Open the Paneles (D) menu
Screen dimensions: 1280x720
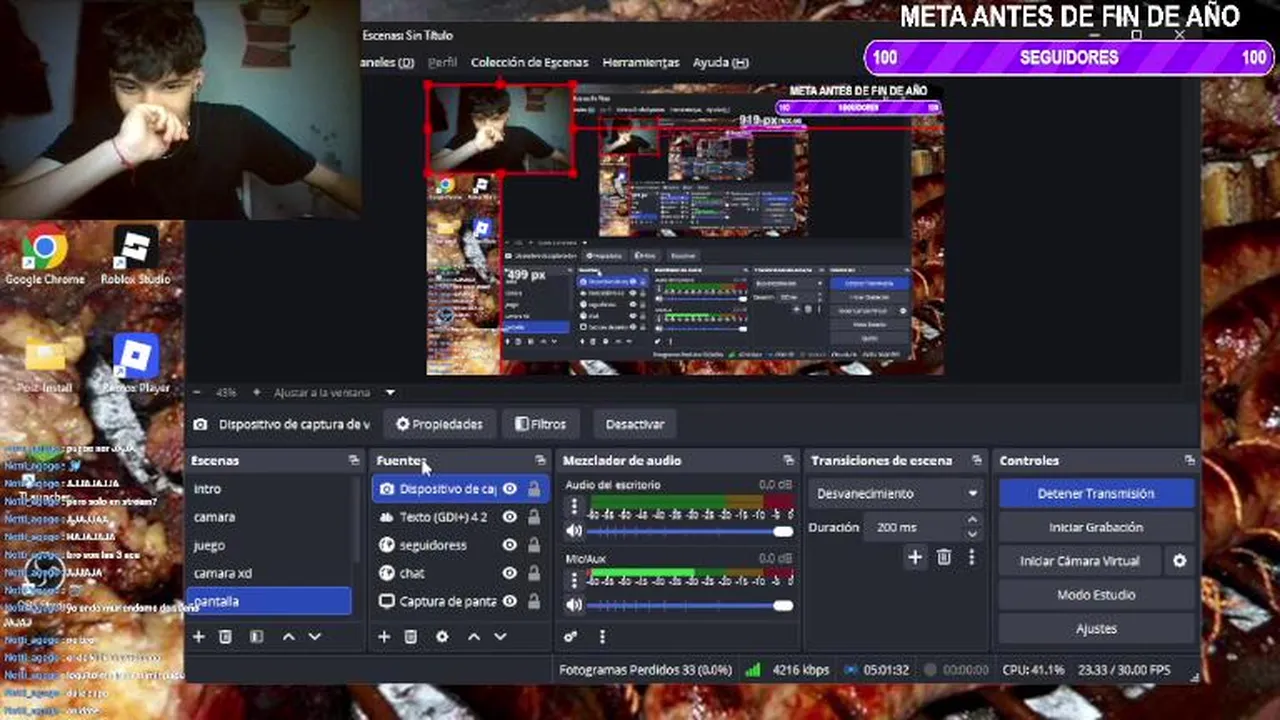[387, 62]
